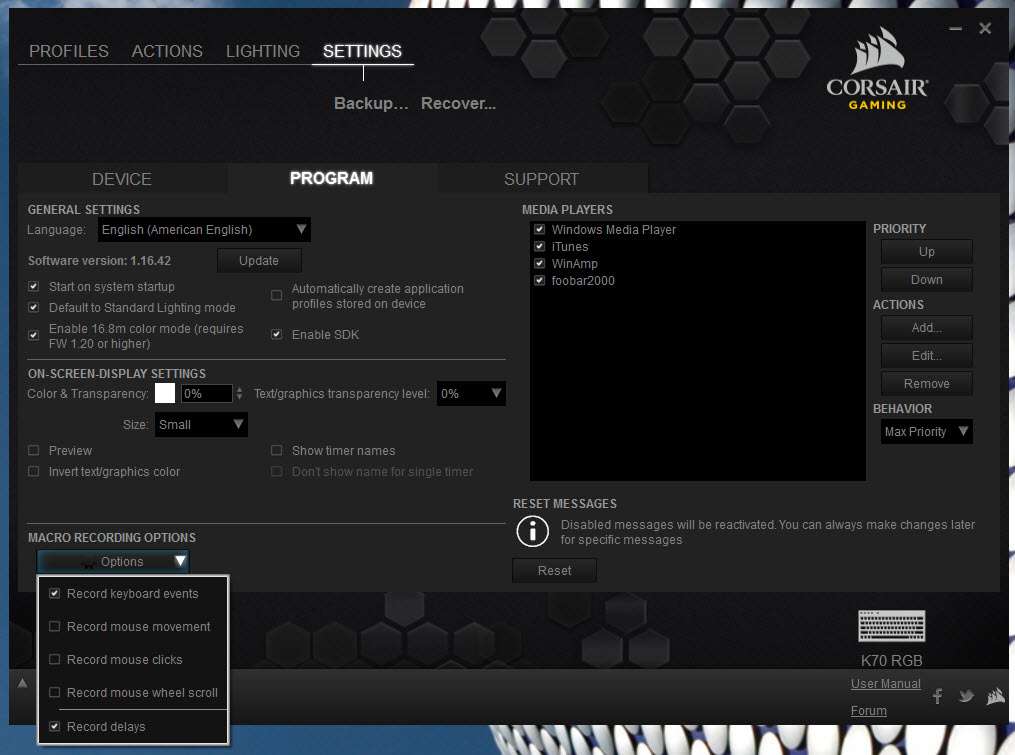Click the Reset messages button
This screenshot has height=755, width=1015.
click(x=555, y=570)
